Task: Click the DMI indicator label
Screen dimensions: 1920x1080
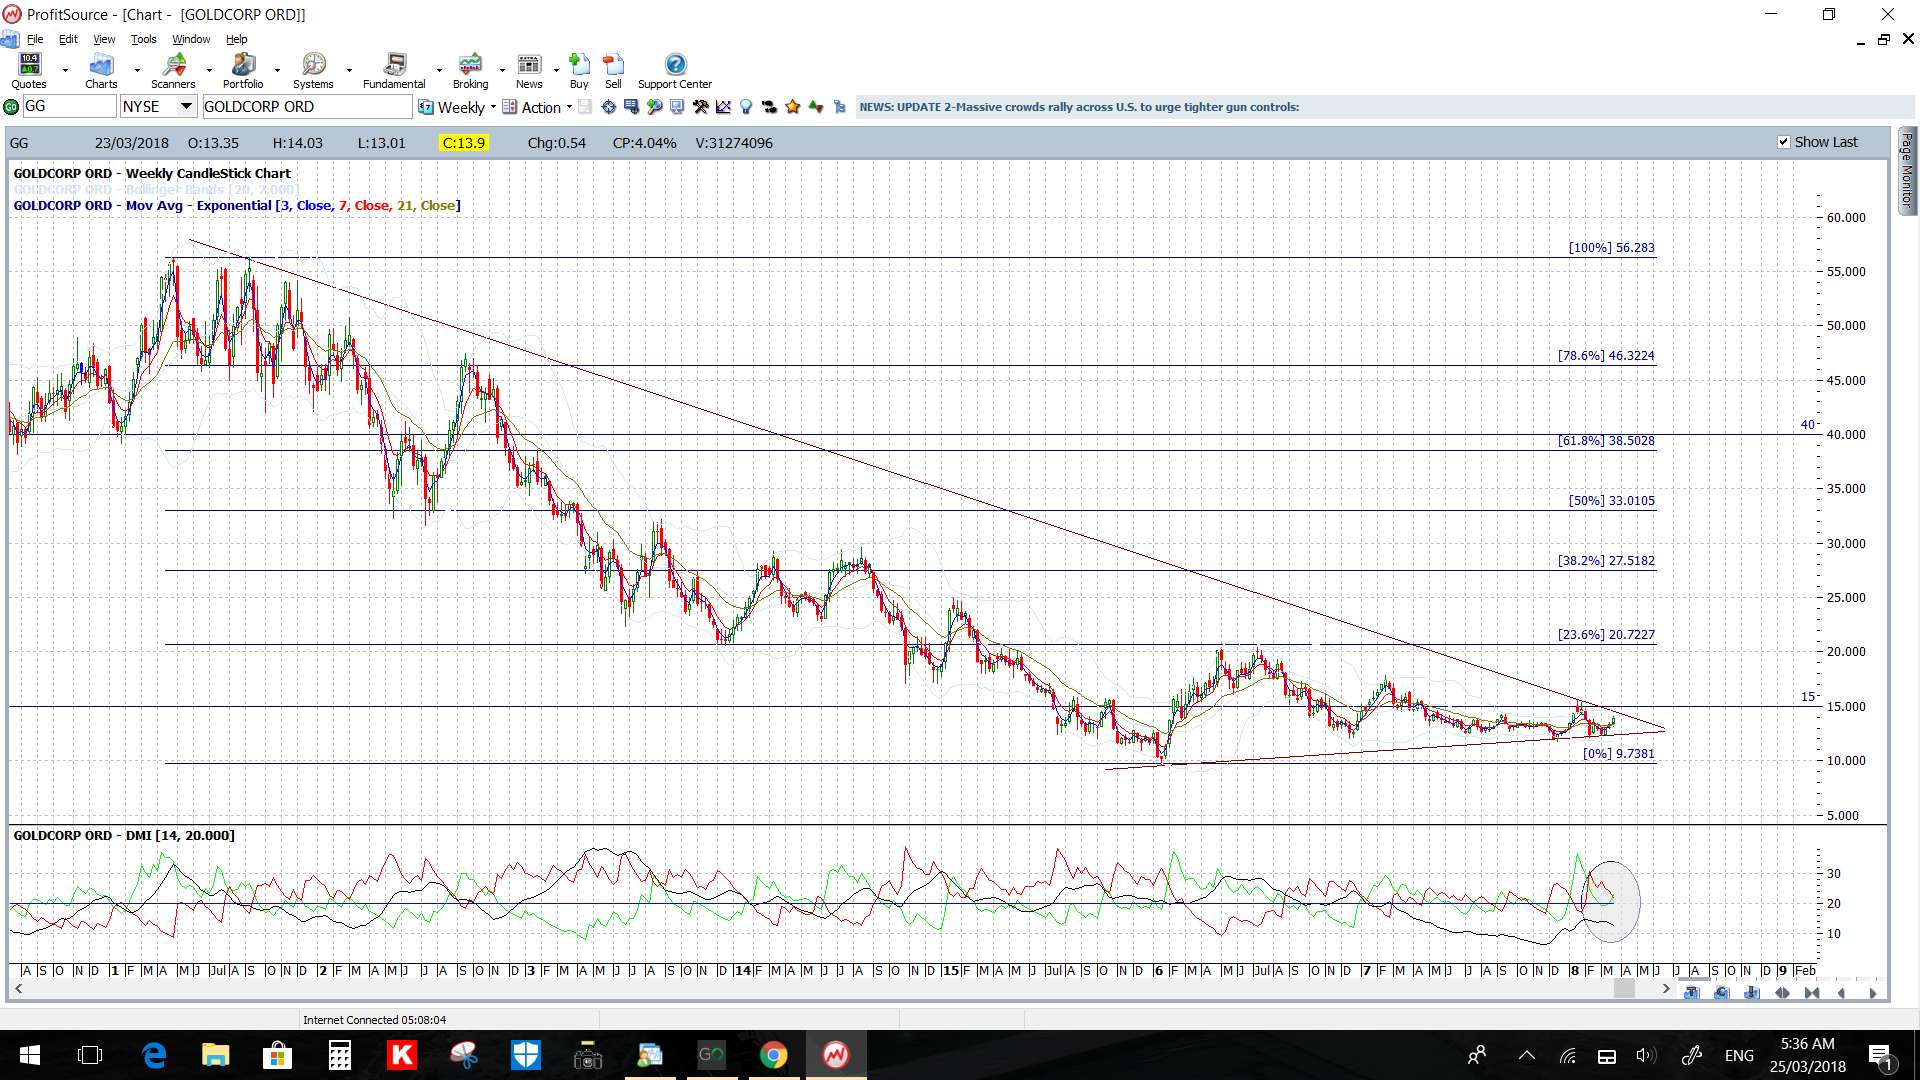Action: (x=124, y=835)
